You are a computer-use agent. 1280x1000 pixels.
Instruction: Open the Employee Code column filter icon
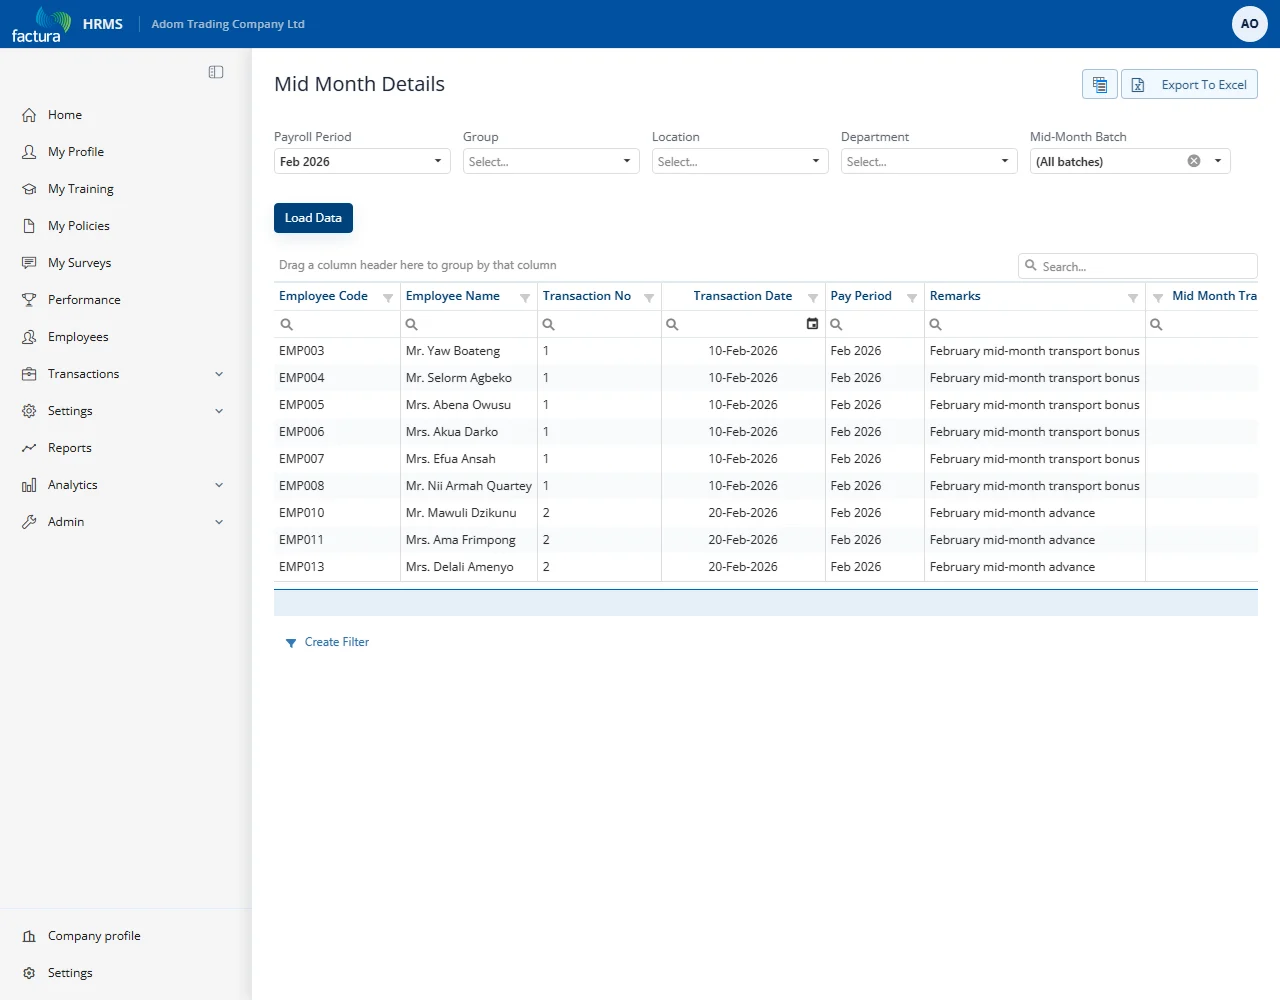pos(388,298)
